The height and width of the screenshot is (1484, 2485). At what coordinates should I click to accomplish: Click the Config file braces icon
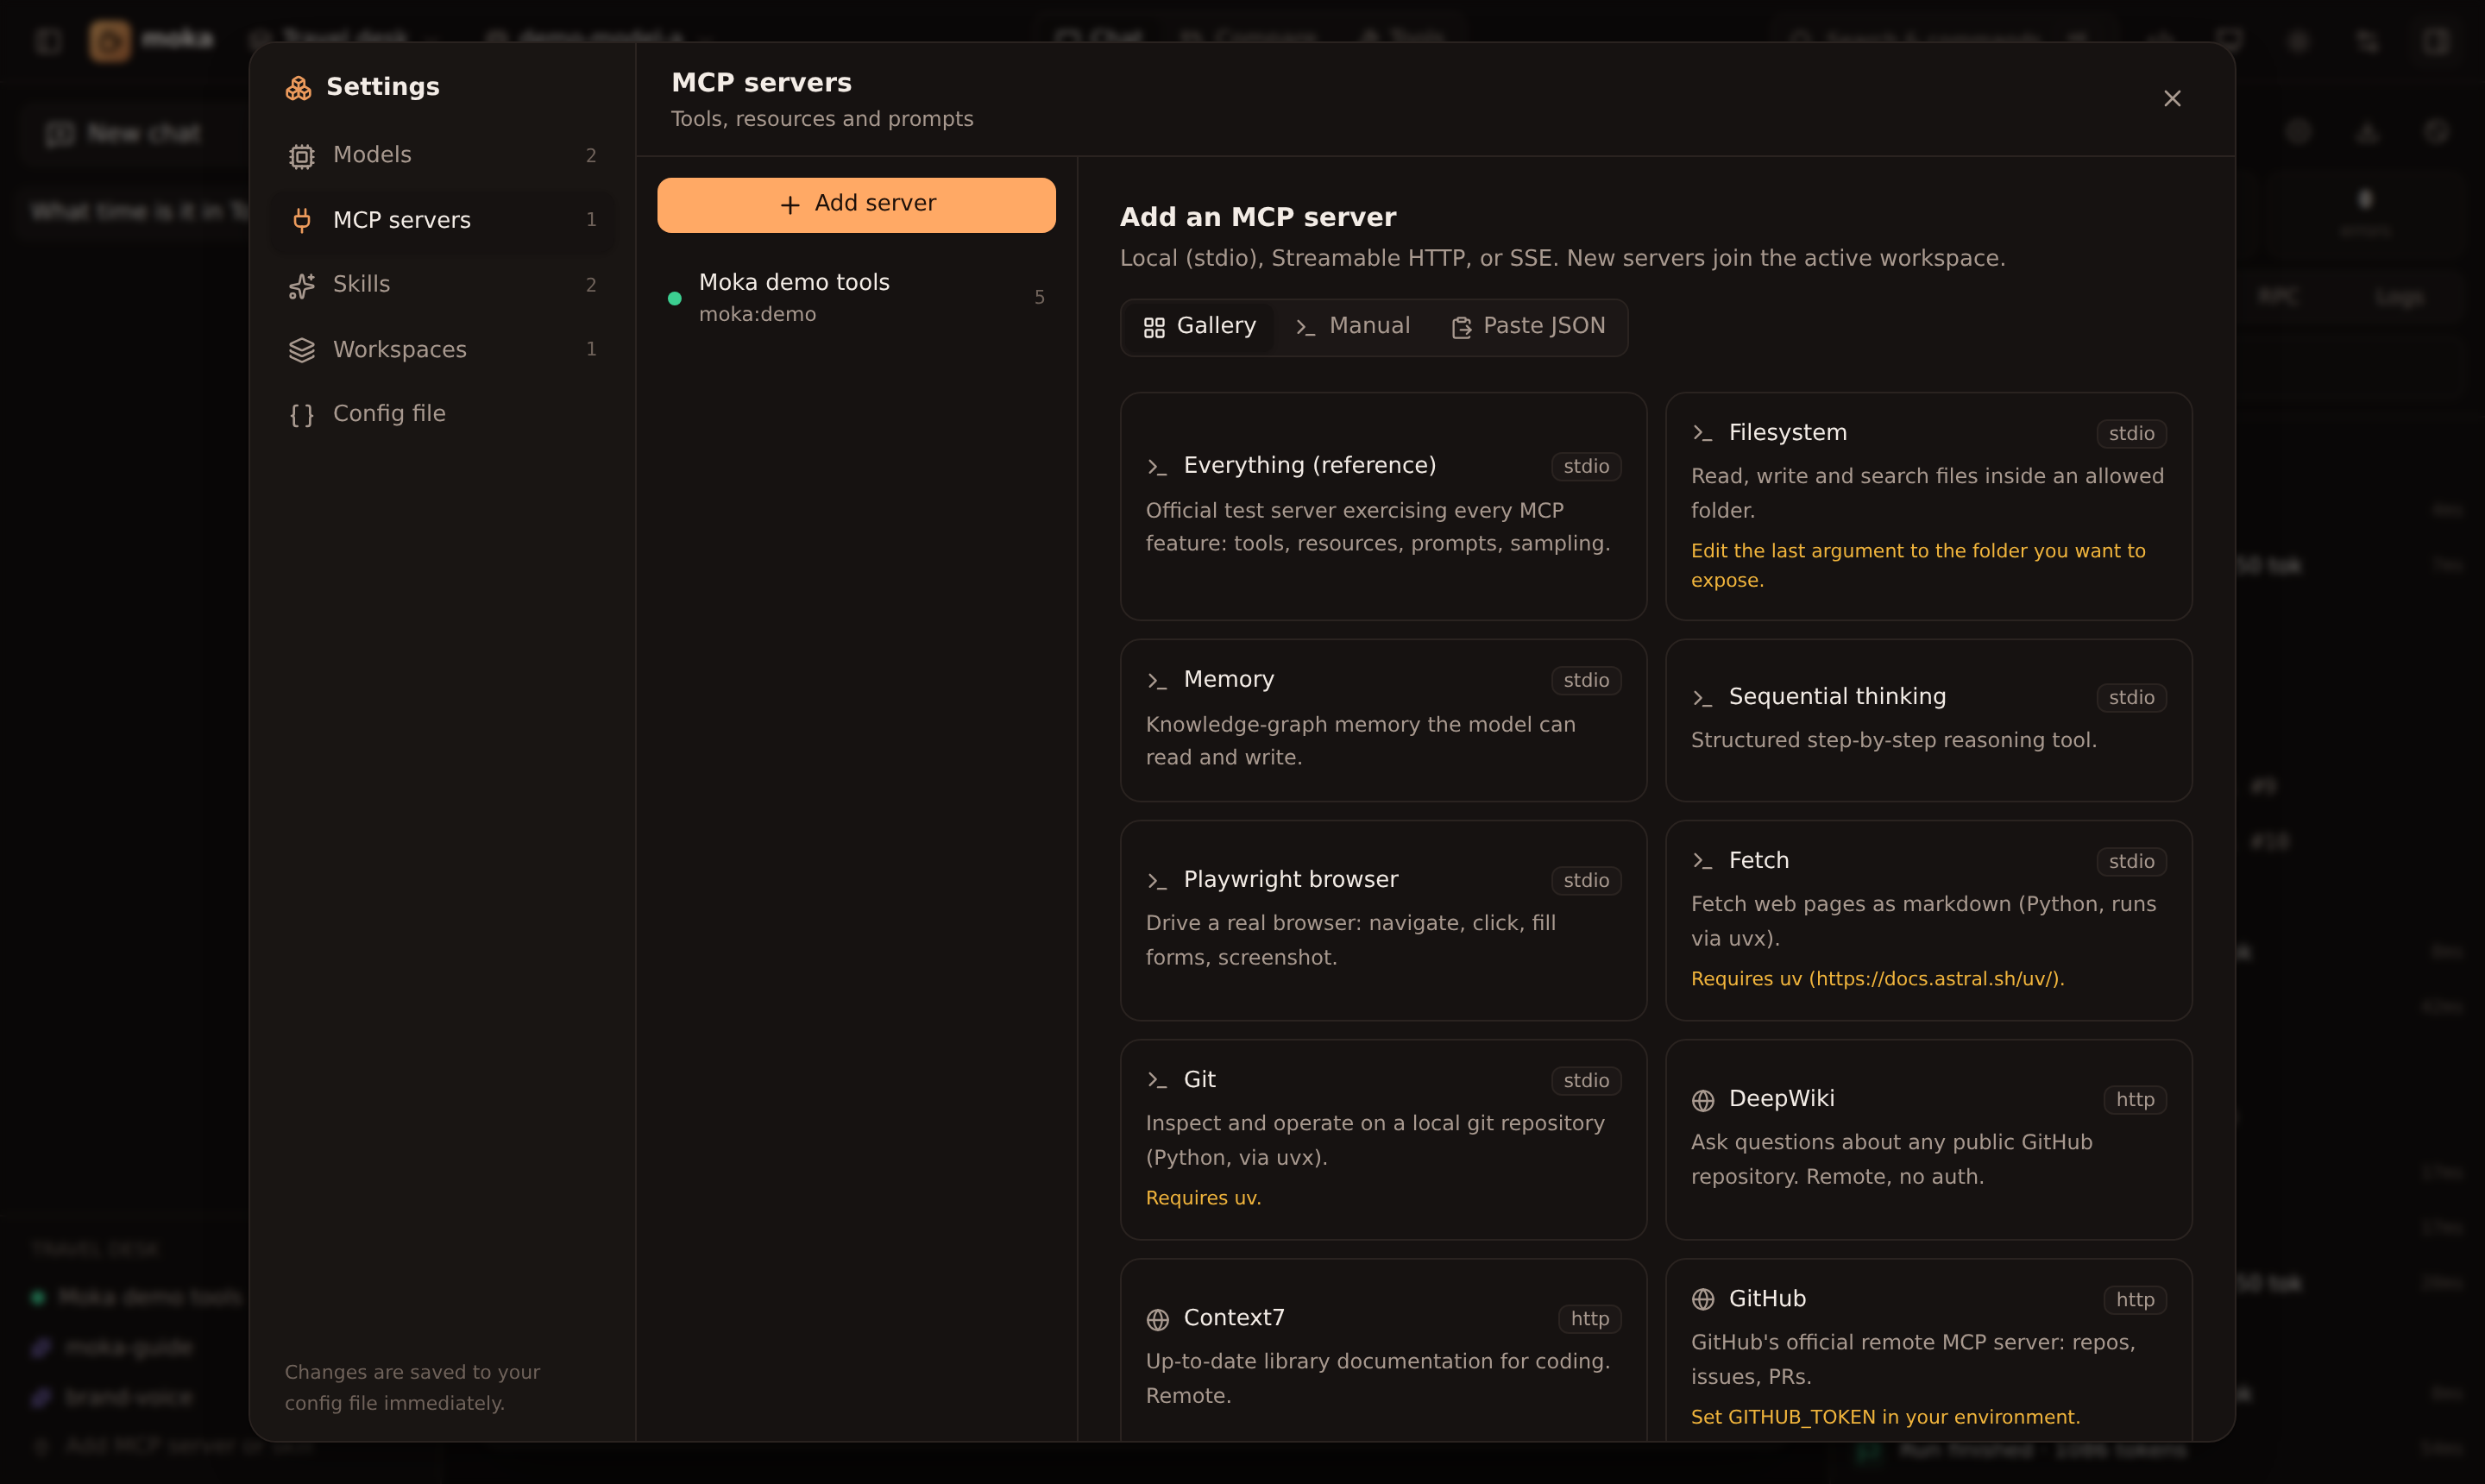point(301,415)
